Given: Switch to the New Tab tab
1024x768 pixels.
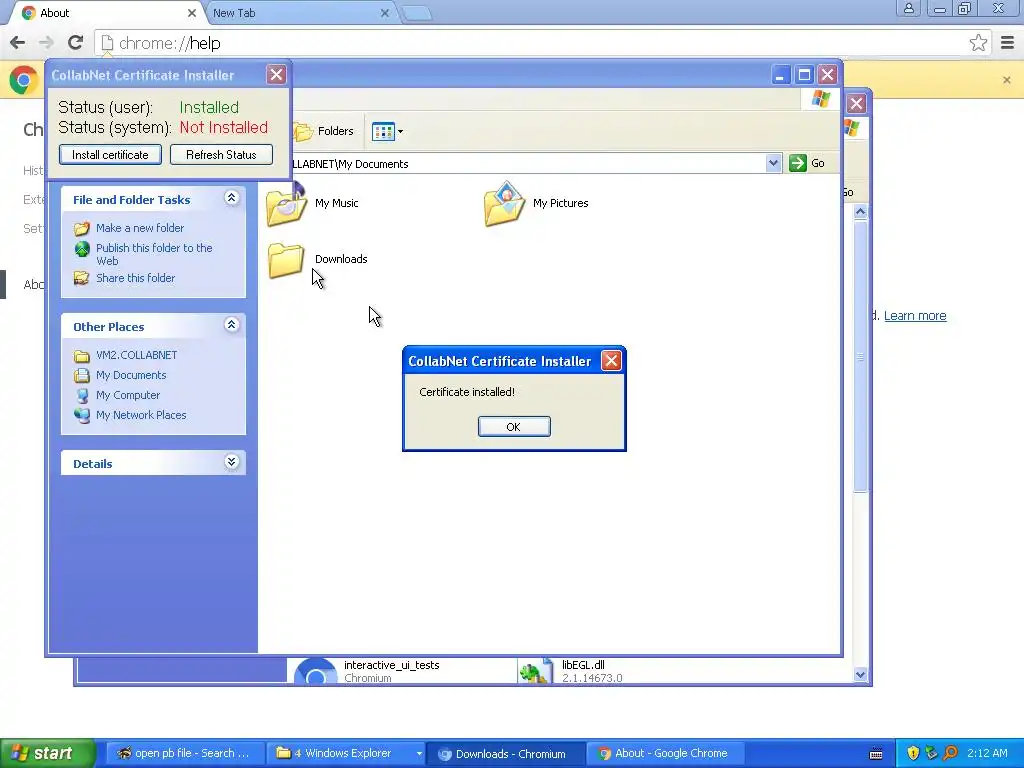Looking at the screenshot, I should pyautogui.click(x=301, y=13).
